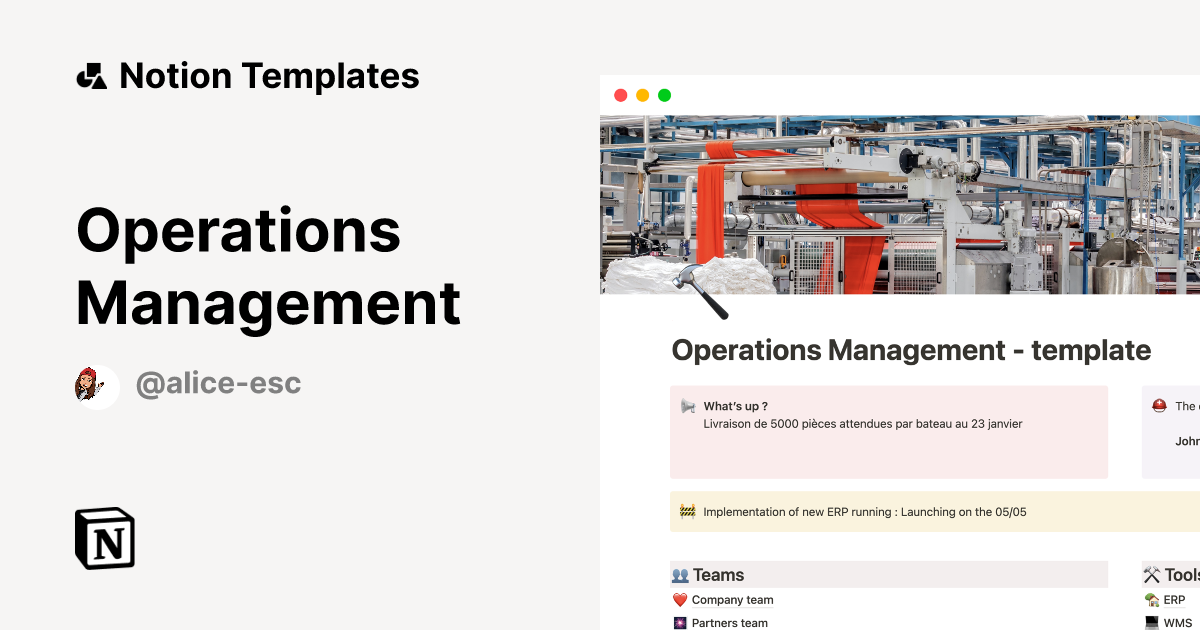Select the Operations Management - template page title
The width and height of the screenshot is (1200, 630).
tap(910, 350)
